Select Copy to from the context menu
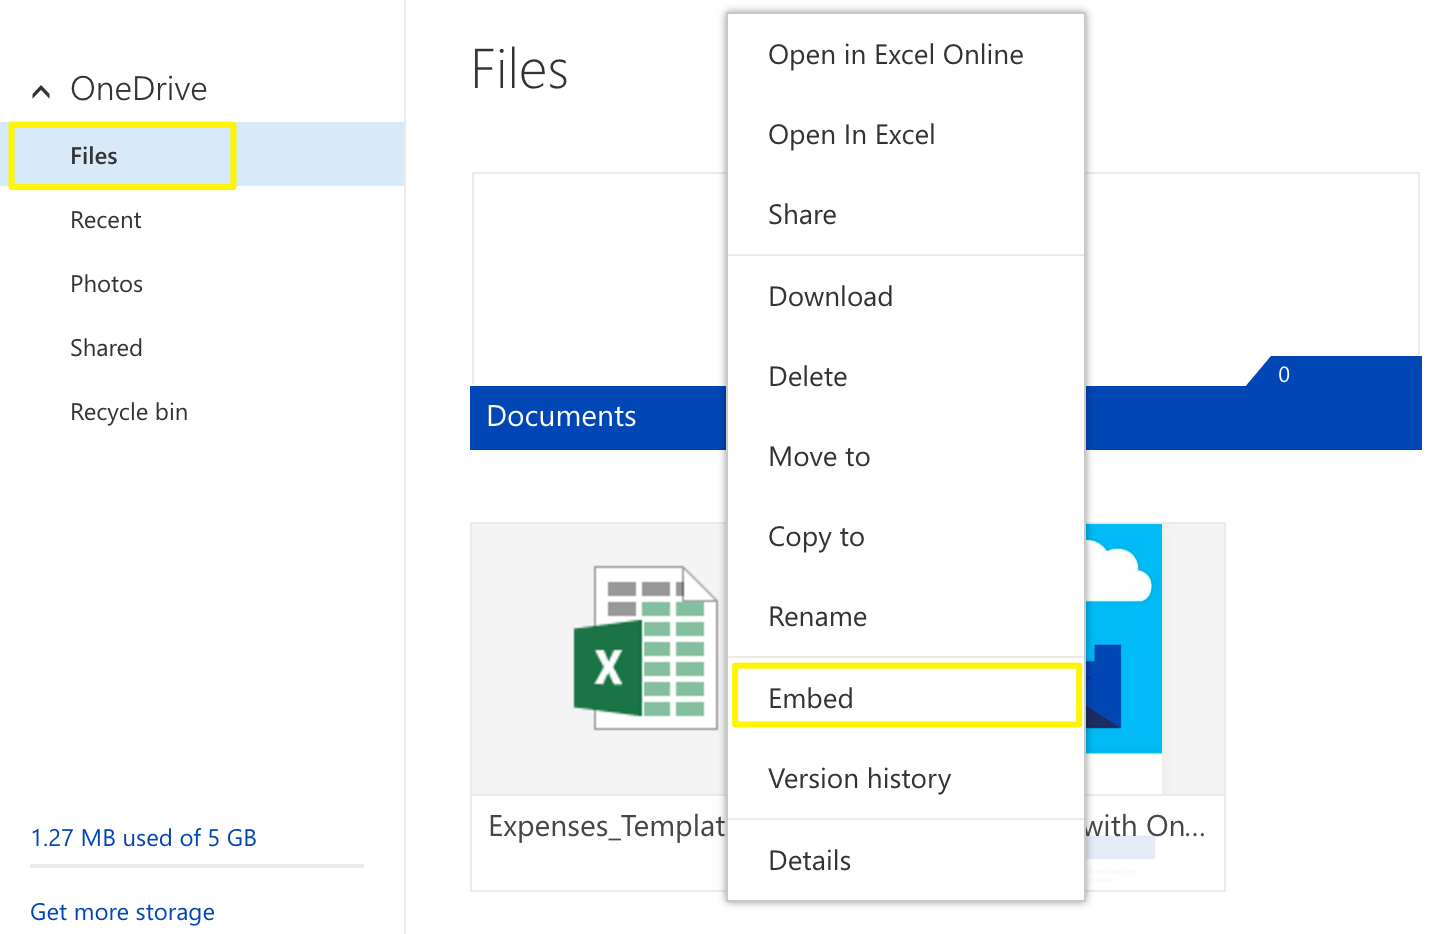Screen dimensions: 1442x934 coord(816,537)
